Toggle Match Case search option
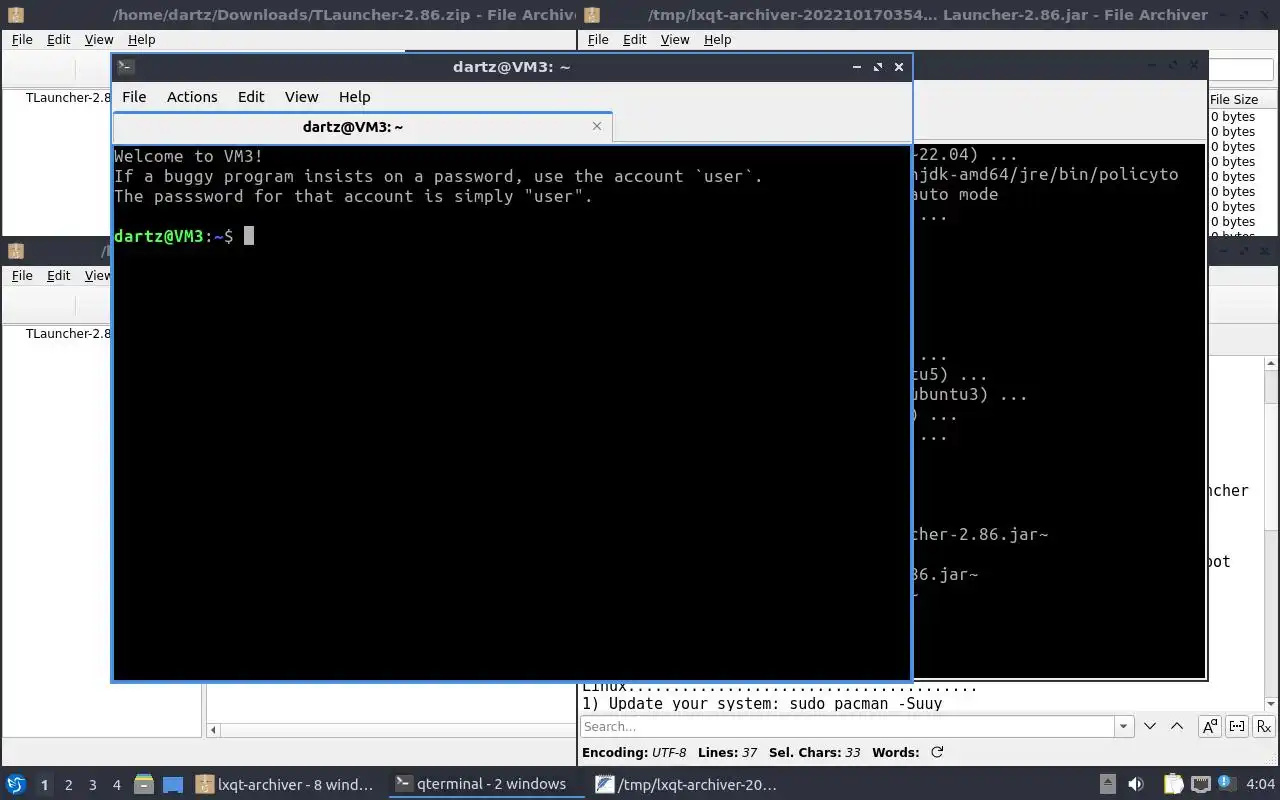This screenshot has width=1280, height=800. (1209, 726)
